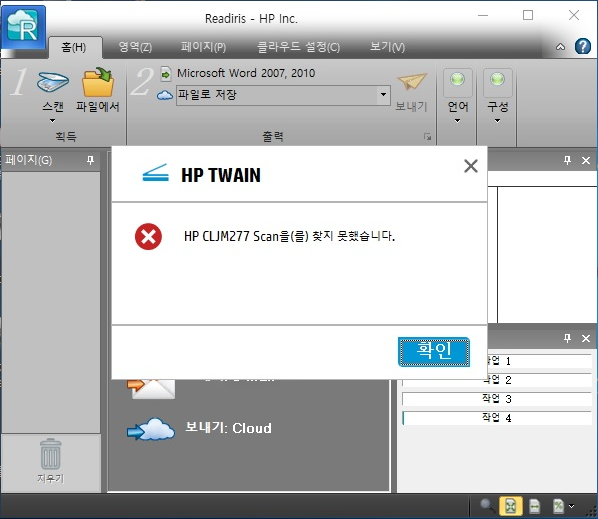The image size is (598, 519).
Task: Start a scan with the 스캔 scanner icon
Action: [53, 82]
